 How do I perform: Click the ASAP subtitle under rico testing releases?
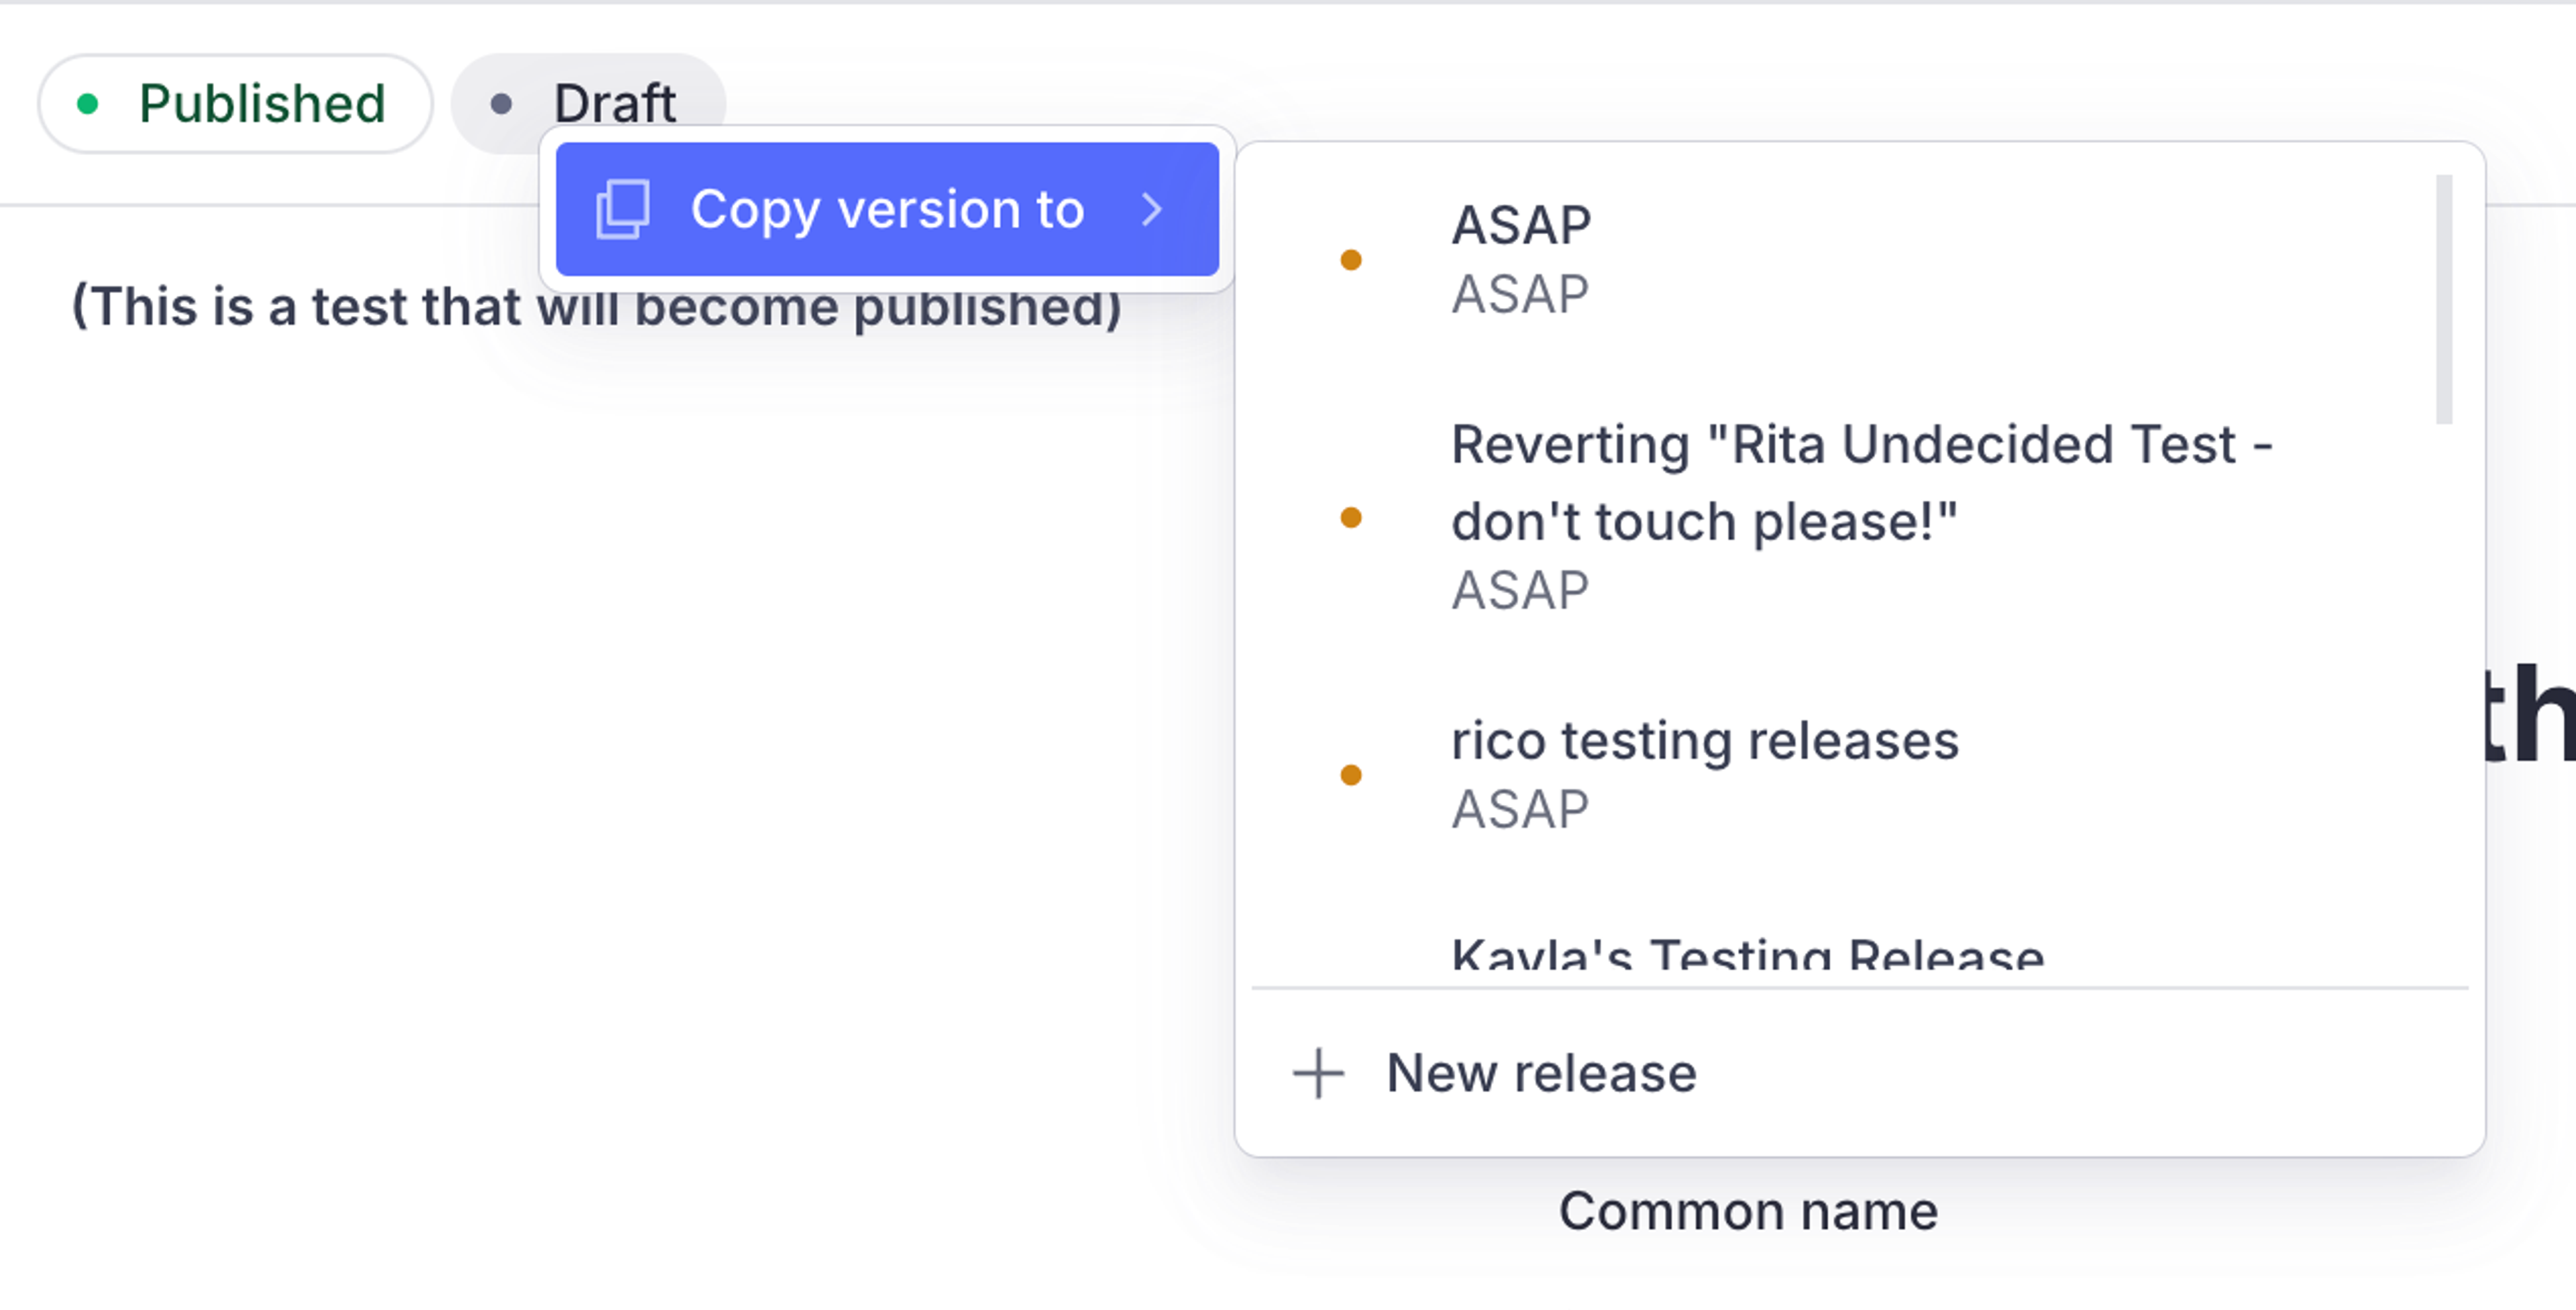[1520, 809]
